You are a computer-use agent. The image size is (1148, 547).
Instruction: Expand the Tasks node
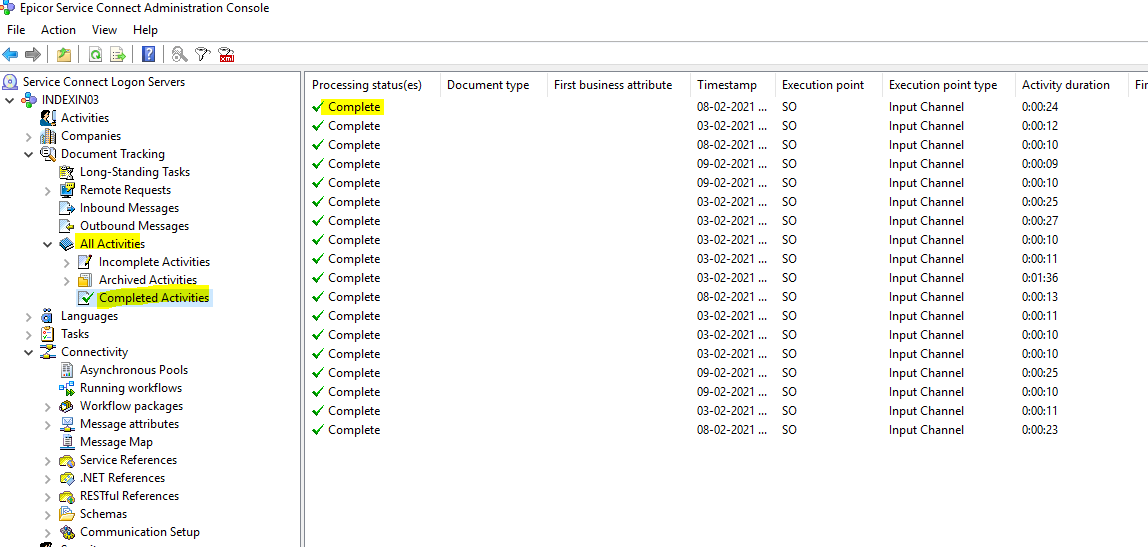[x=29, y=334]
